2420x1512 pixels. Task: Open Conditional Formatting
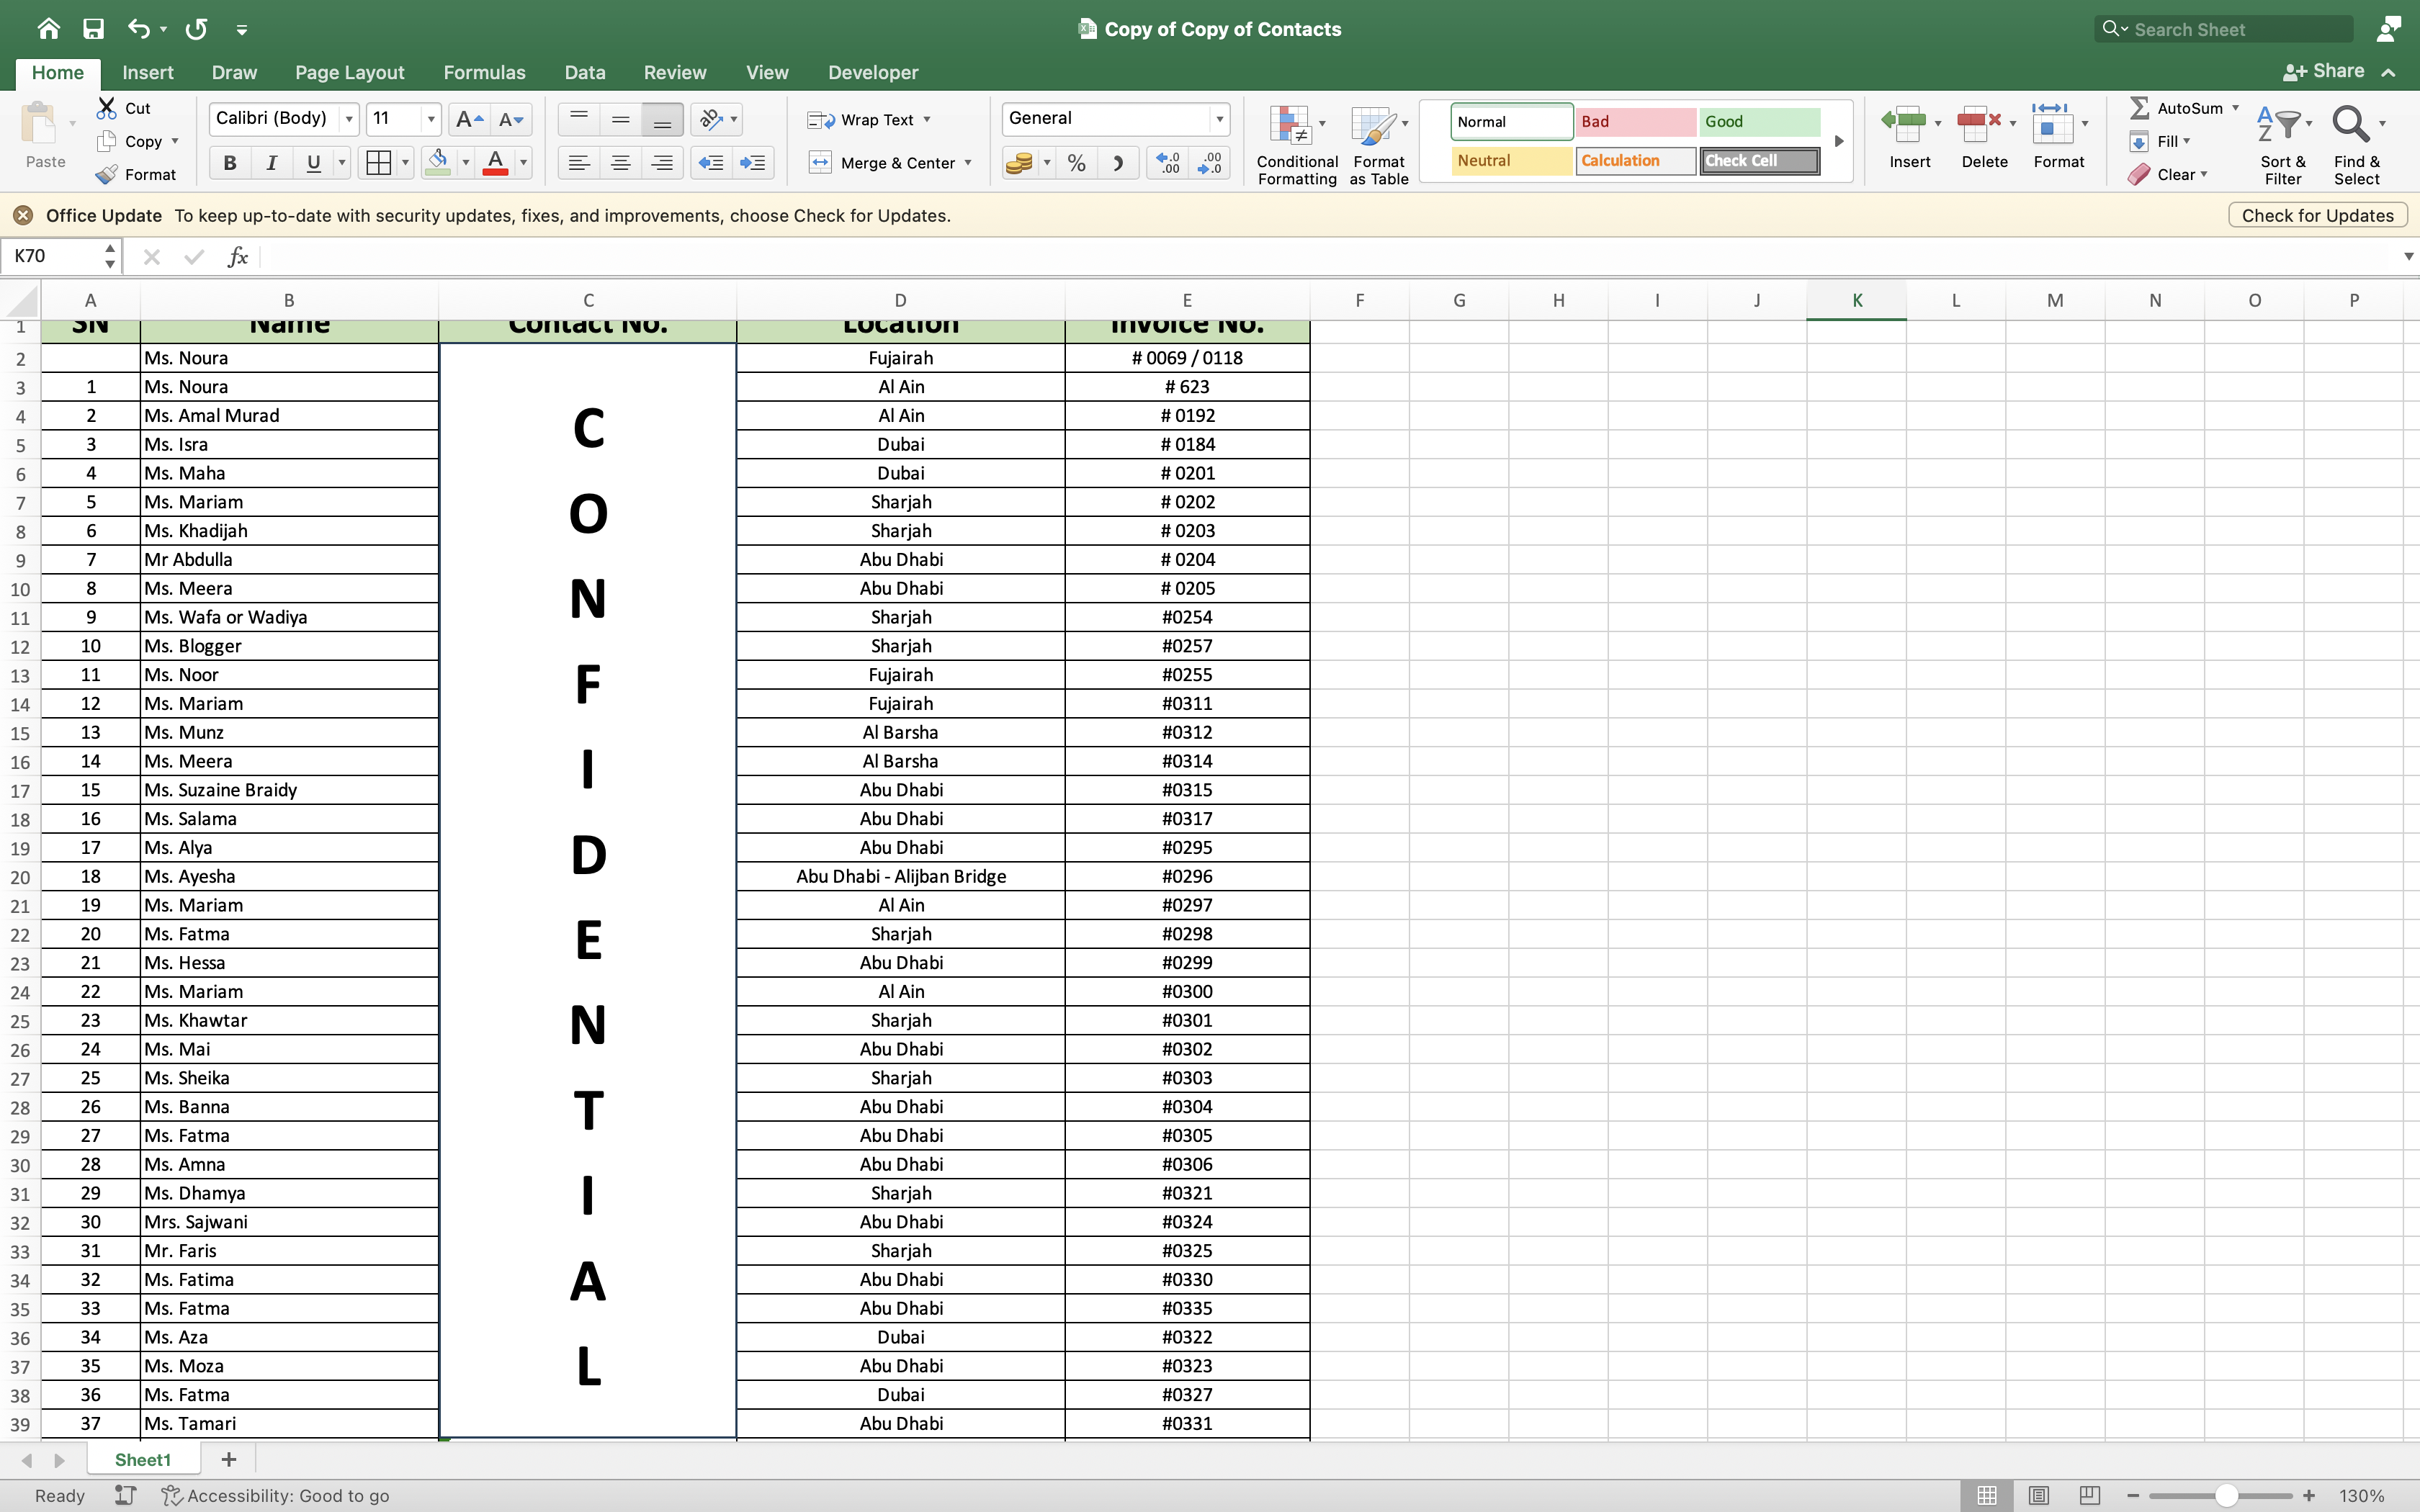[1296, 145]
